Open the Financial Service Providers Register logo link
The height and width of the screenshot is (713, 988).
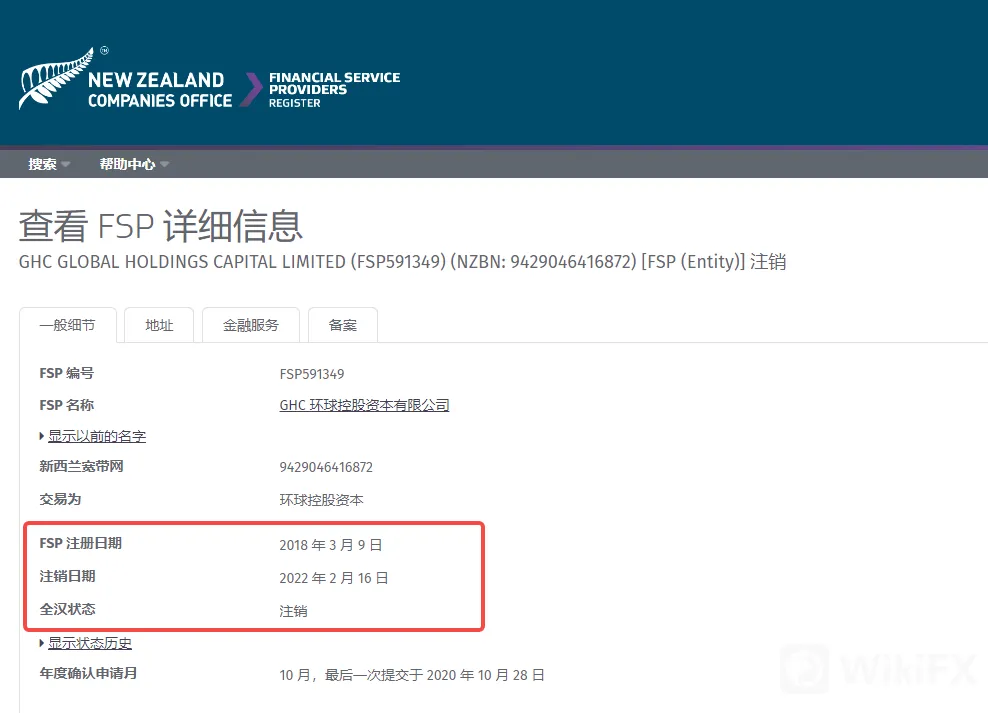[x=334, y=89]
